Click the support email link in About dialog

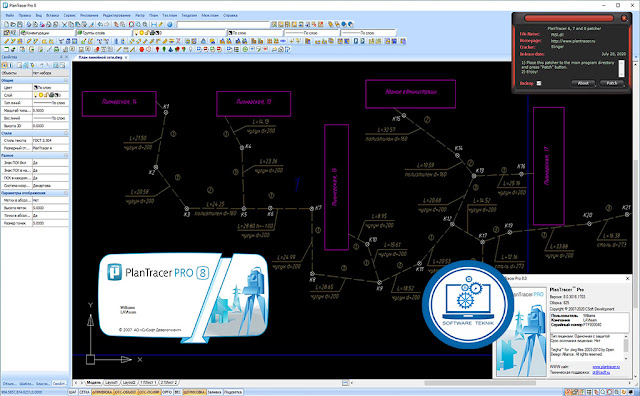pyautogui.click(x=601, y=372)
